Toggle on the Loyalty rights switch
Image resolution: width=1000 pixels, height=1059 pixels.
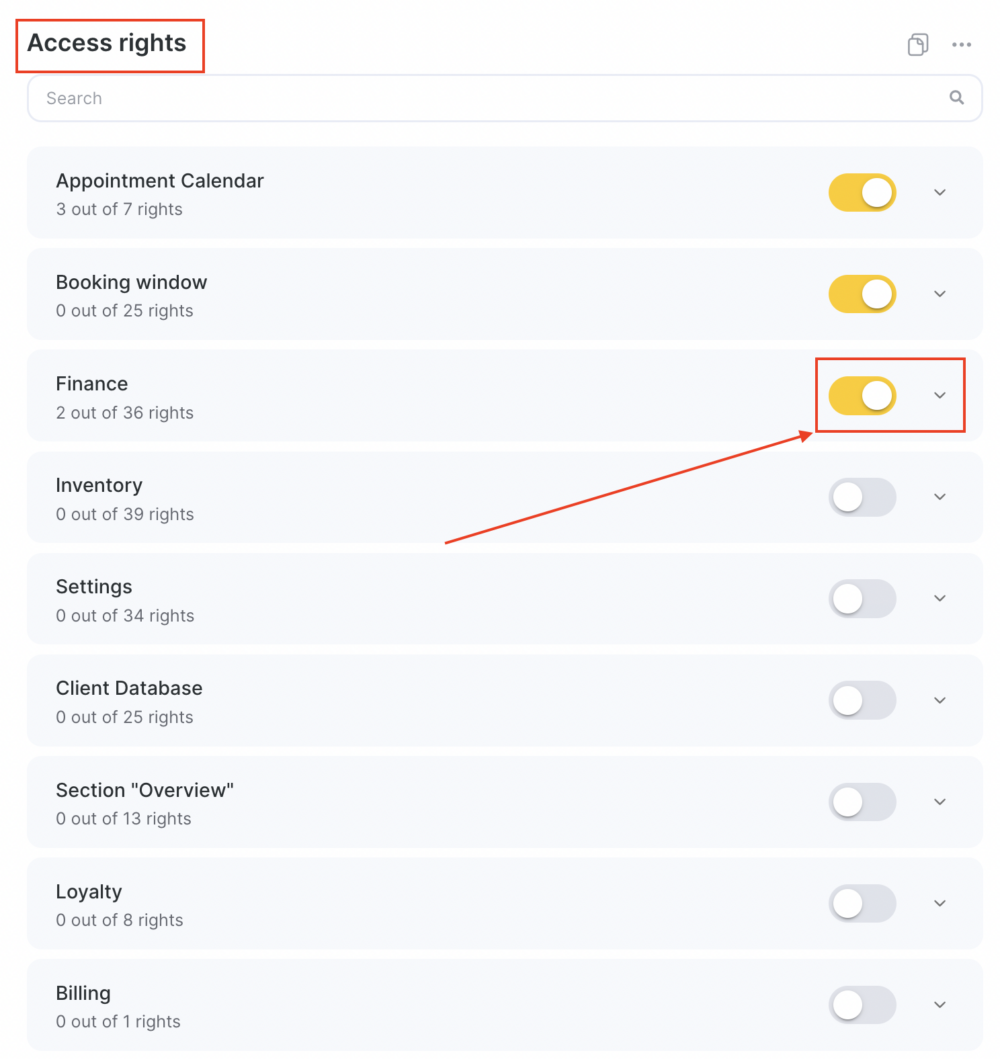(862, 903)
